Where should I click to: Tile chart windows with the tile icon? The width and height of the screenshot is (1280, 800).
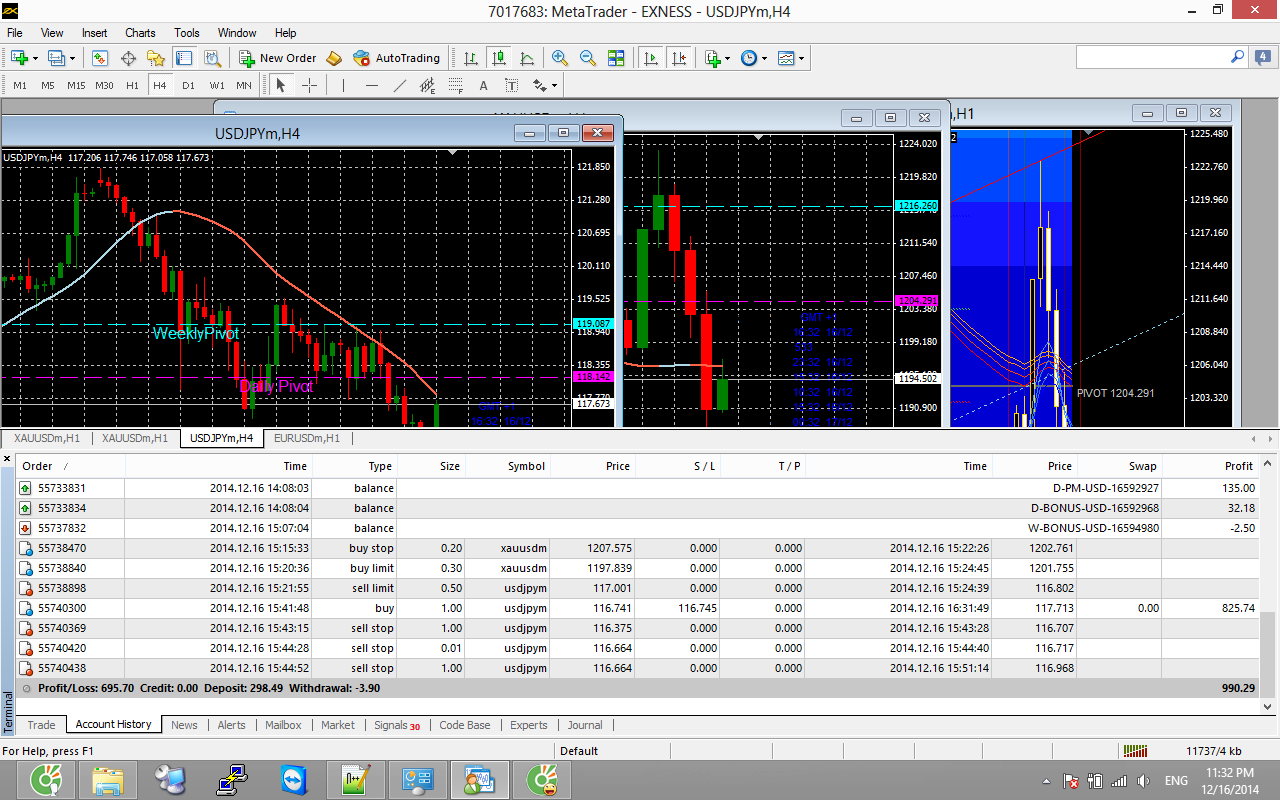tap(616, 58)
